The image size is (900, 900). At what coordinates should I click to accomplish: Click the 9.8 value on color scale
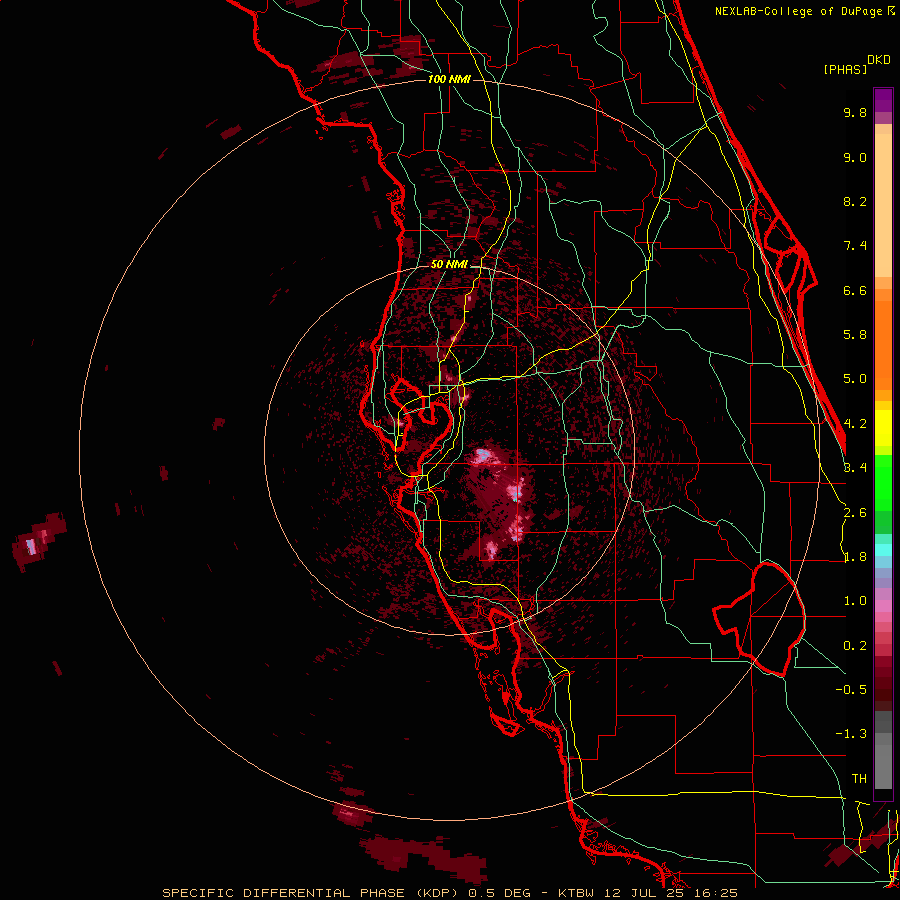point(855,112)
